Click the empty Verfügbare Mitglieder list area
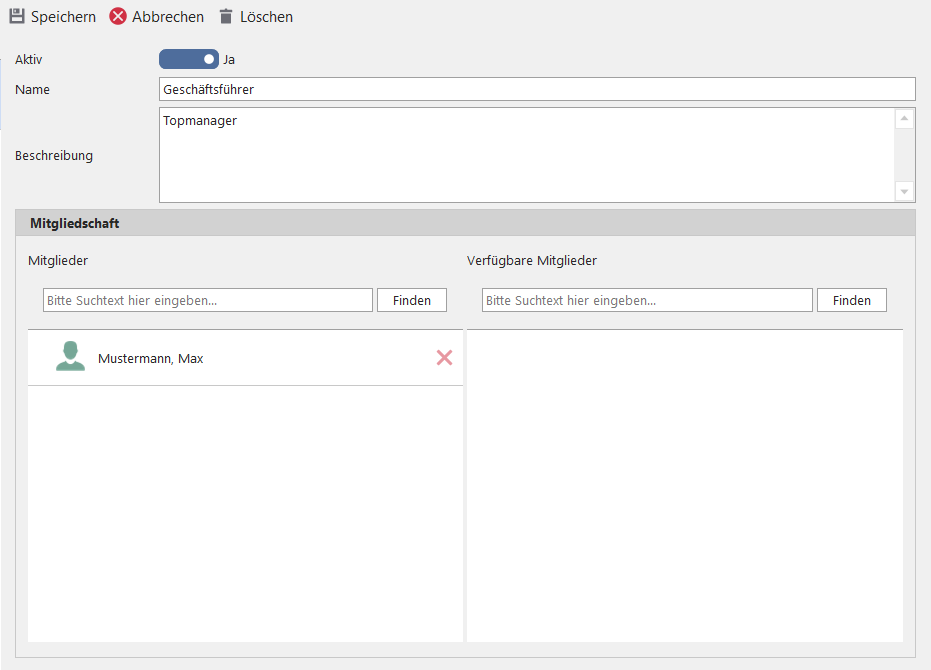This screenshot has height=670, width=931. pos(684,485)
